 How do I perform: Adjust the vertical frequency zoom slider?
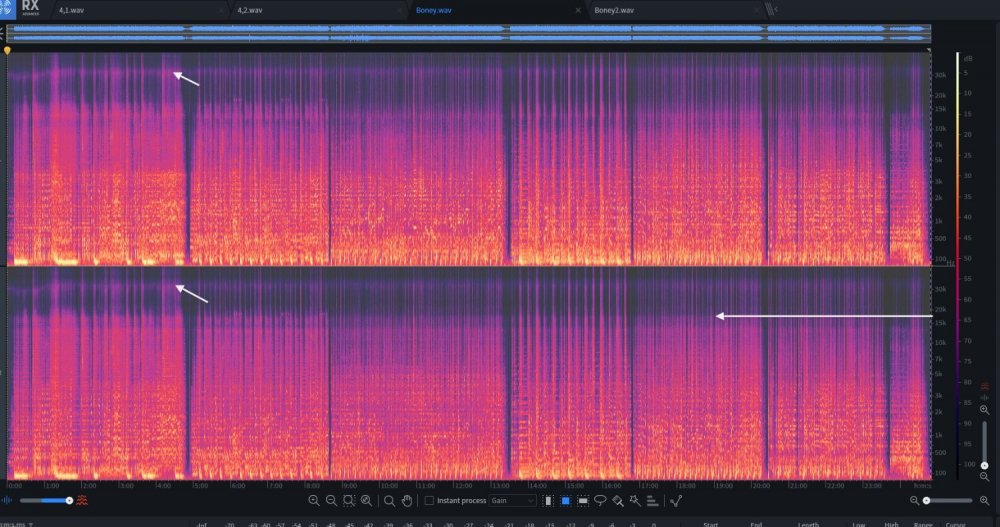point(985,443)
